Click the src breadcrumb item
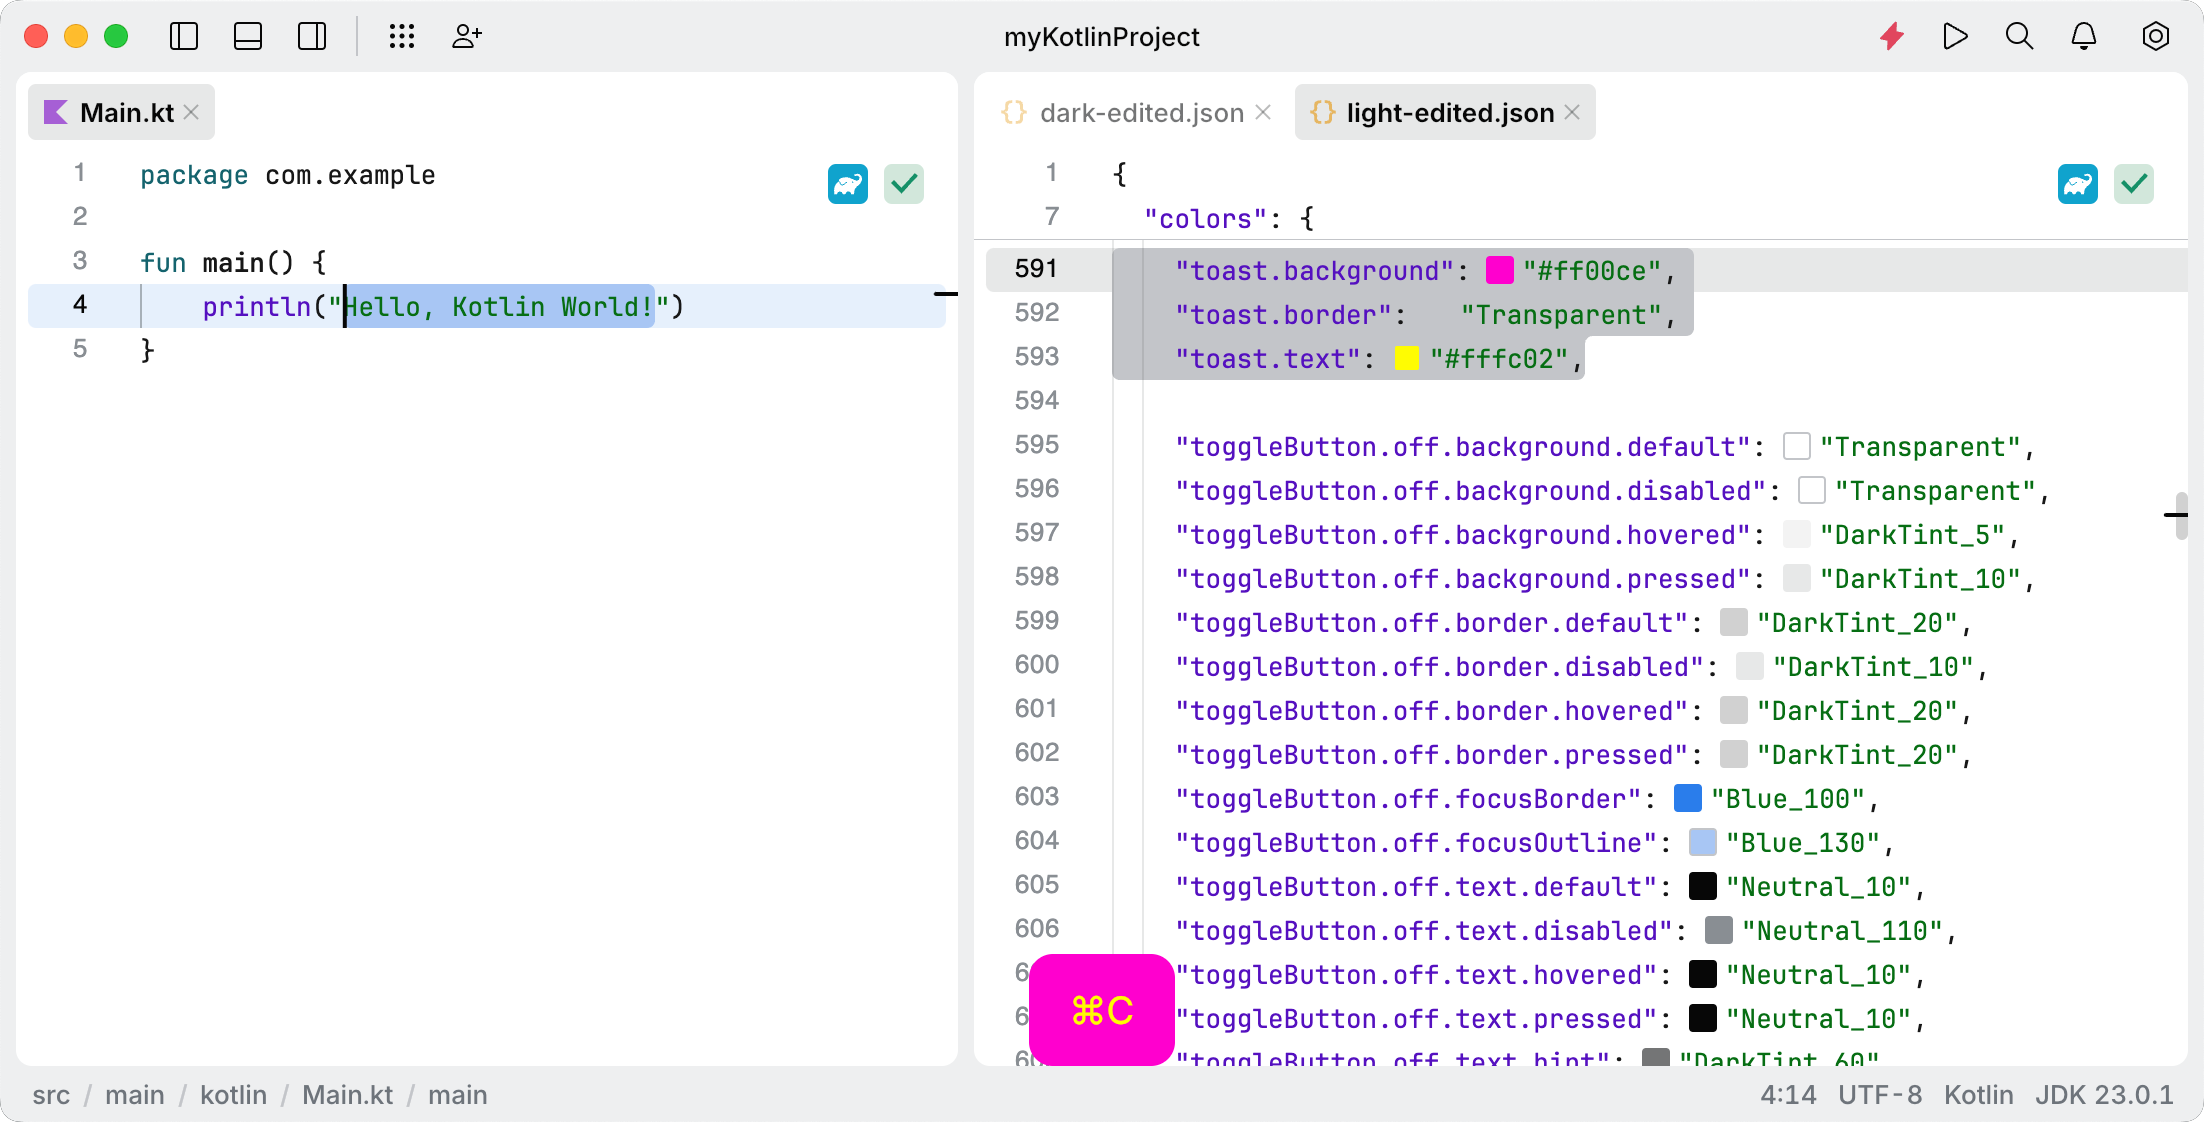Screen dimensions: 2204x1122 51,1095
